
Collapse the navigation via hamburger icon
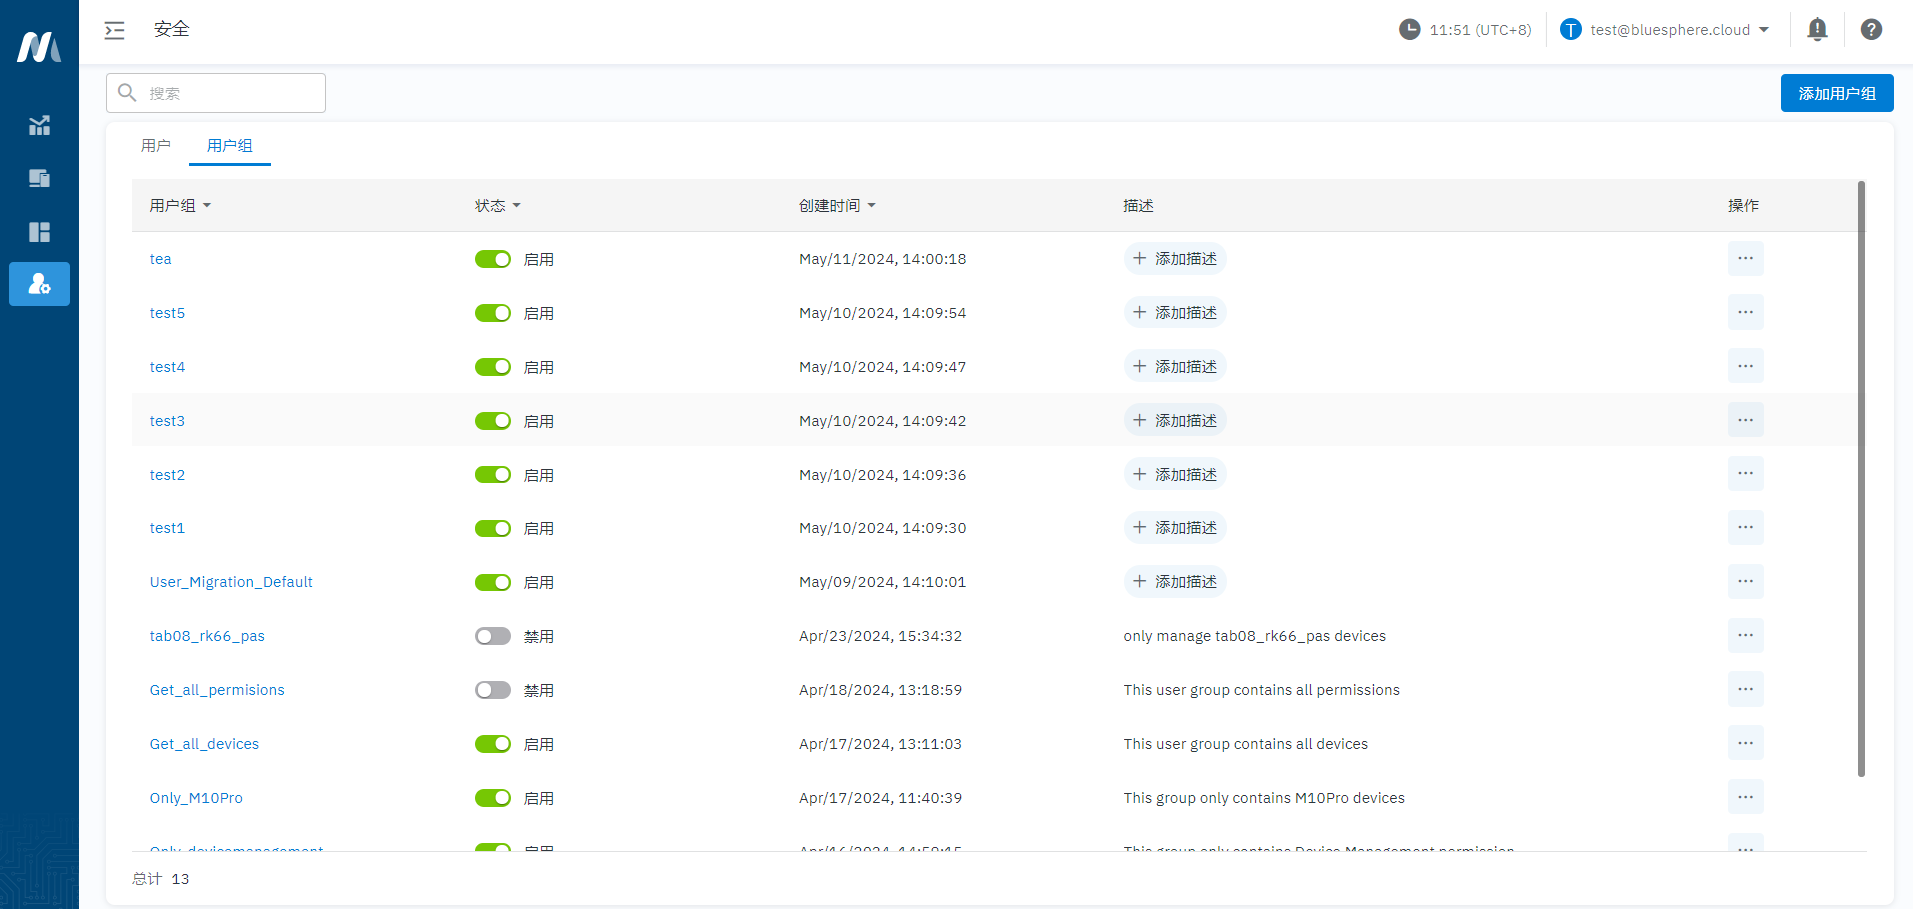pos(114,30)
